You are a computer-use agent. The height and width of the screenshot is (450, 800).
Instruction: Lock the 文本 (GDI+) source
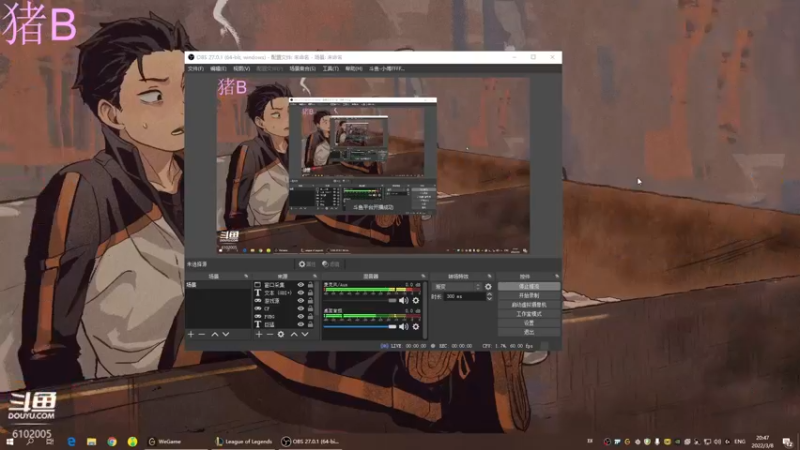point(310,293)
